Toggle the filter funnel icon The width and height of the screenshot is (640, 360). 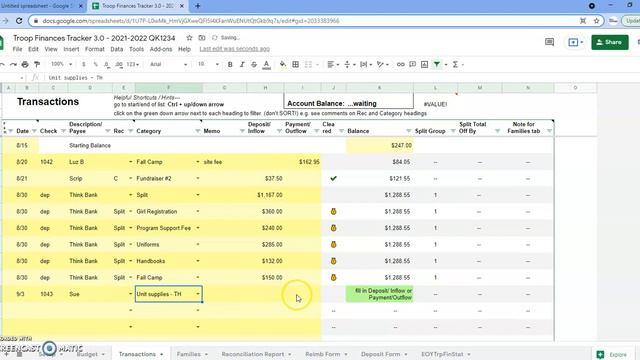click(437, 64)
